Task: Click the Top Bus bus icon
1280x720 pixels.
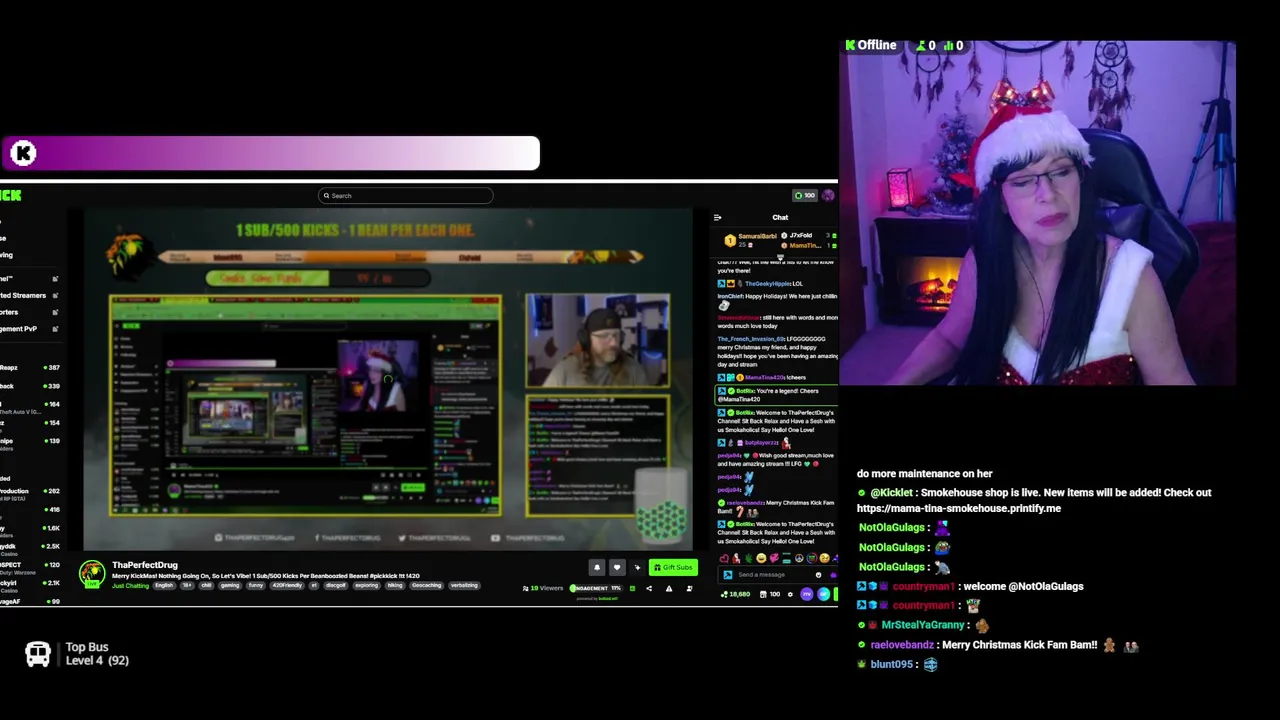Action: 38,654
